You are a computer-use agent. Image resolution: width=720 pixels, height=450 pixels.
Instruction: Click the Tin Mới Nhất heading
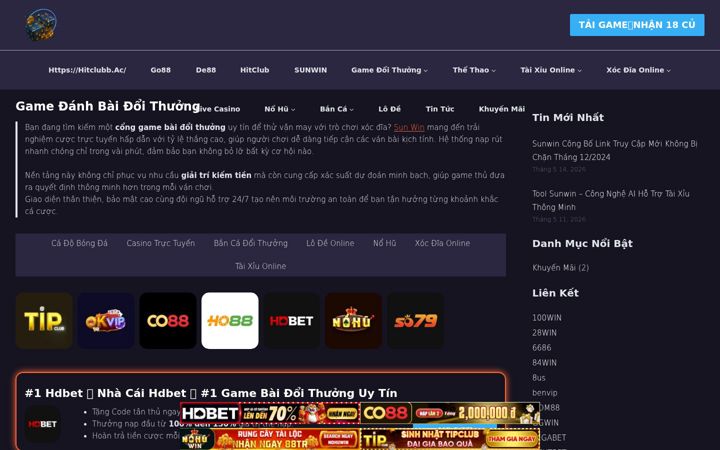(568, 118)
